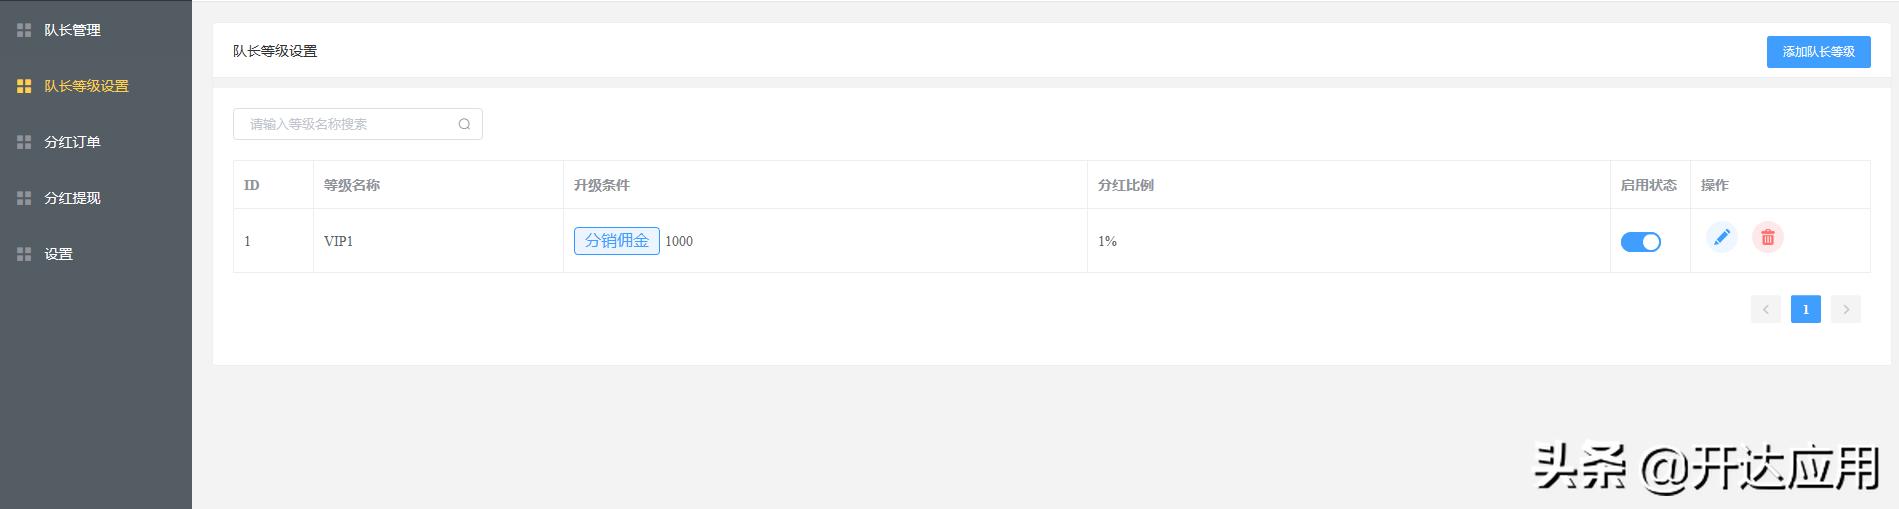The width and height of the screenshot is (1899, 509).
Task: Go to the previous page arrow
Action: click(1765, 310)
